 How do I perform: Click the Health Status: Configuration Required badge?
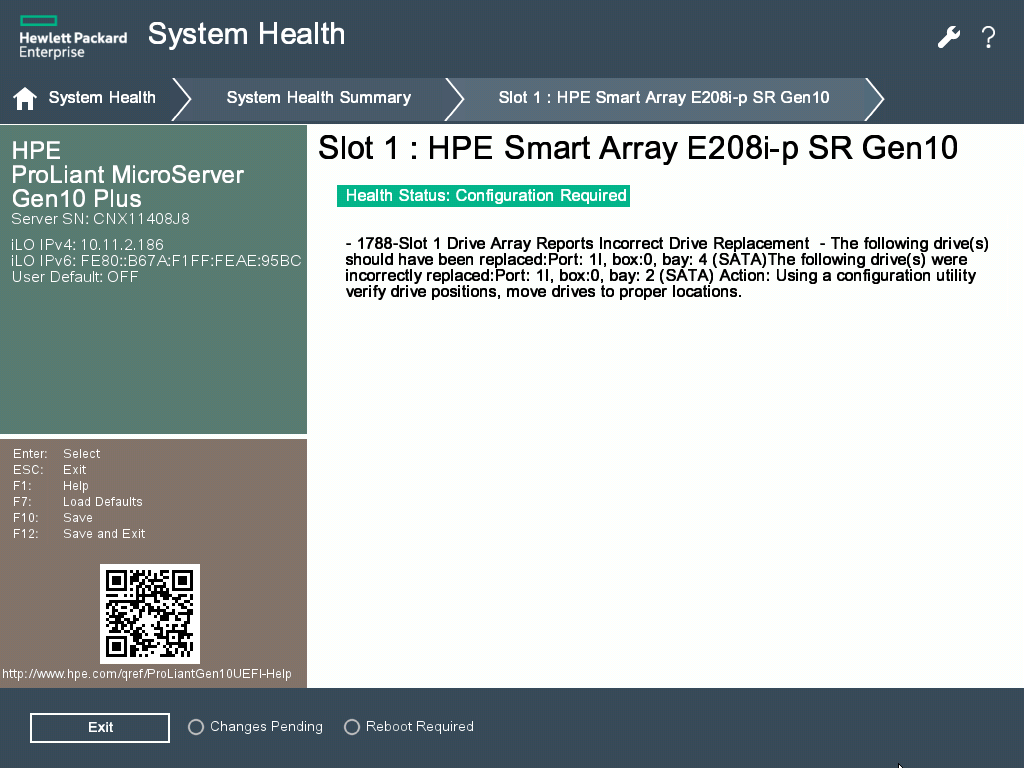pyautogui.click(x=483, y=196)
